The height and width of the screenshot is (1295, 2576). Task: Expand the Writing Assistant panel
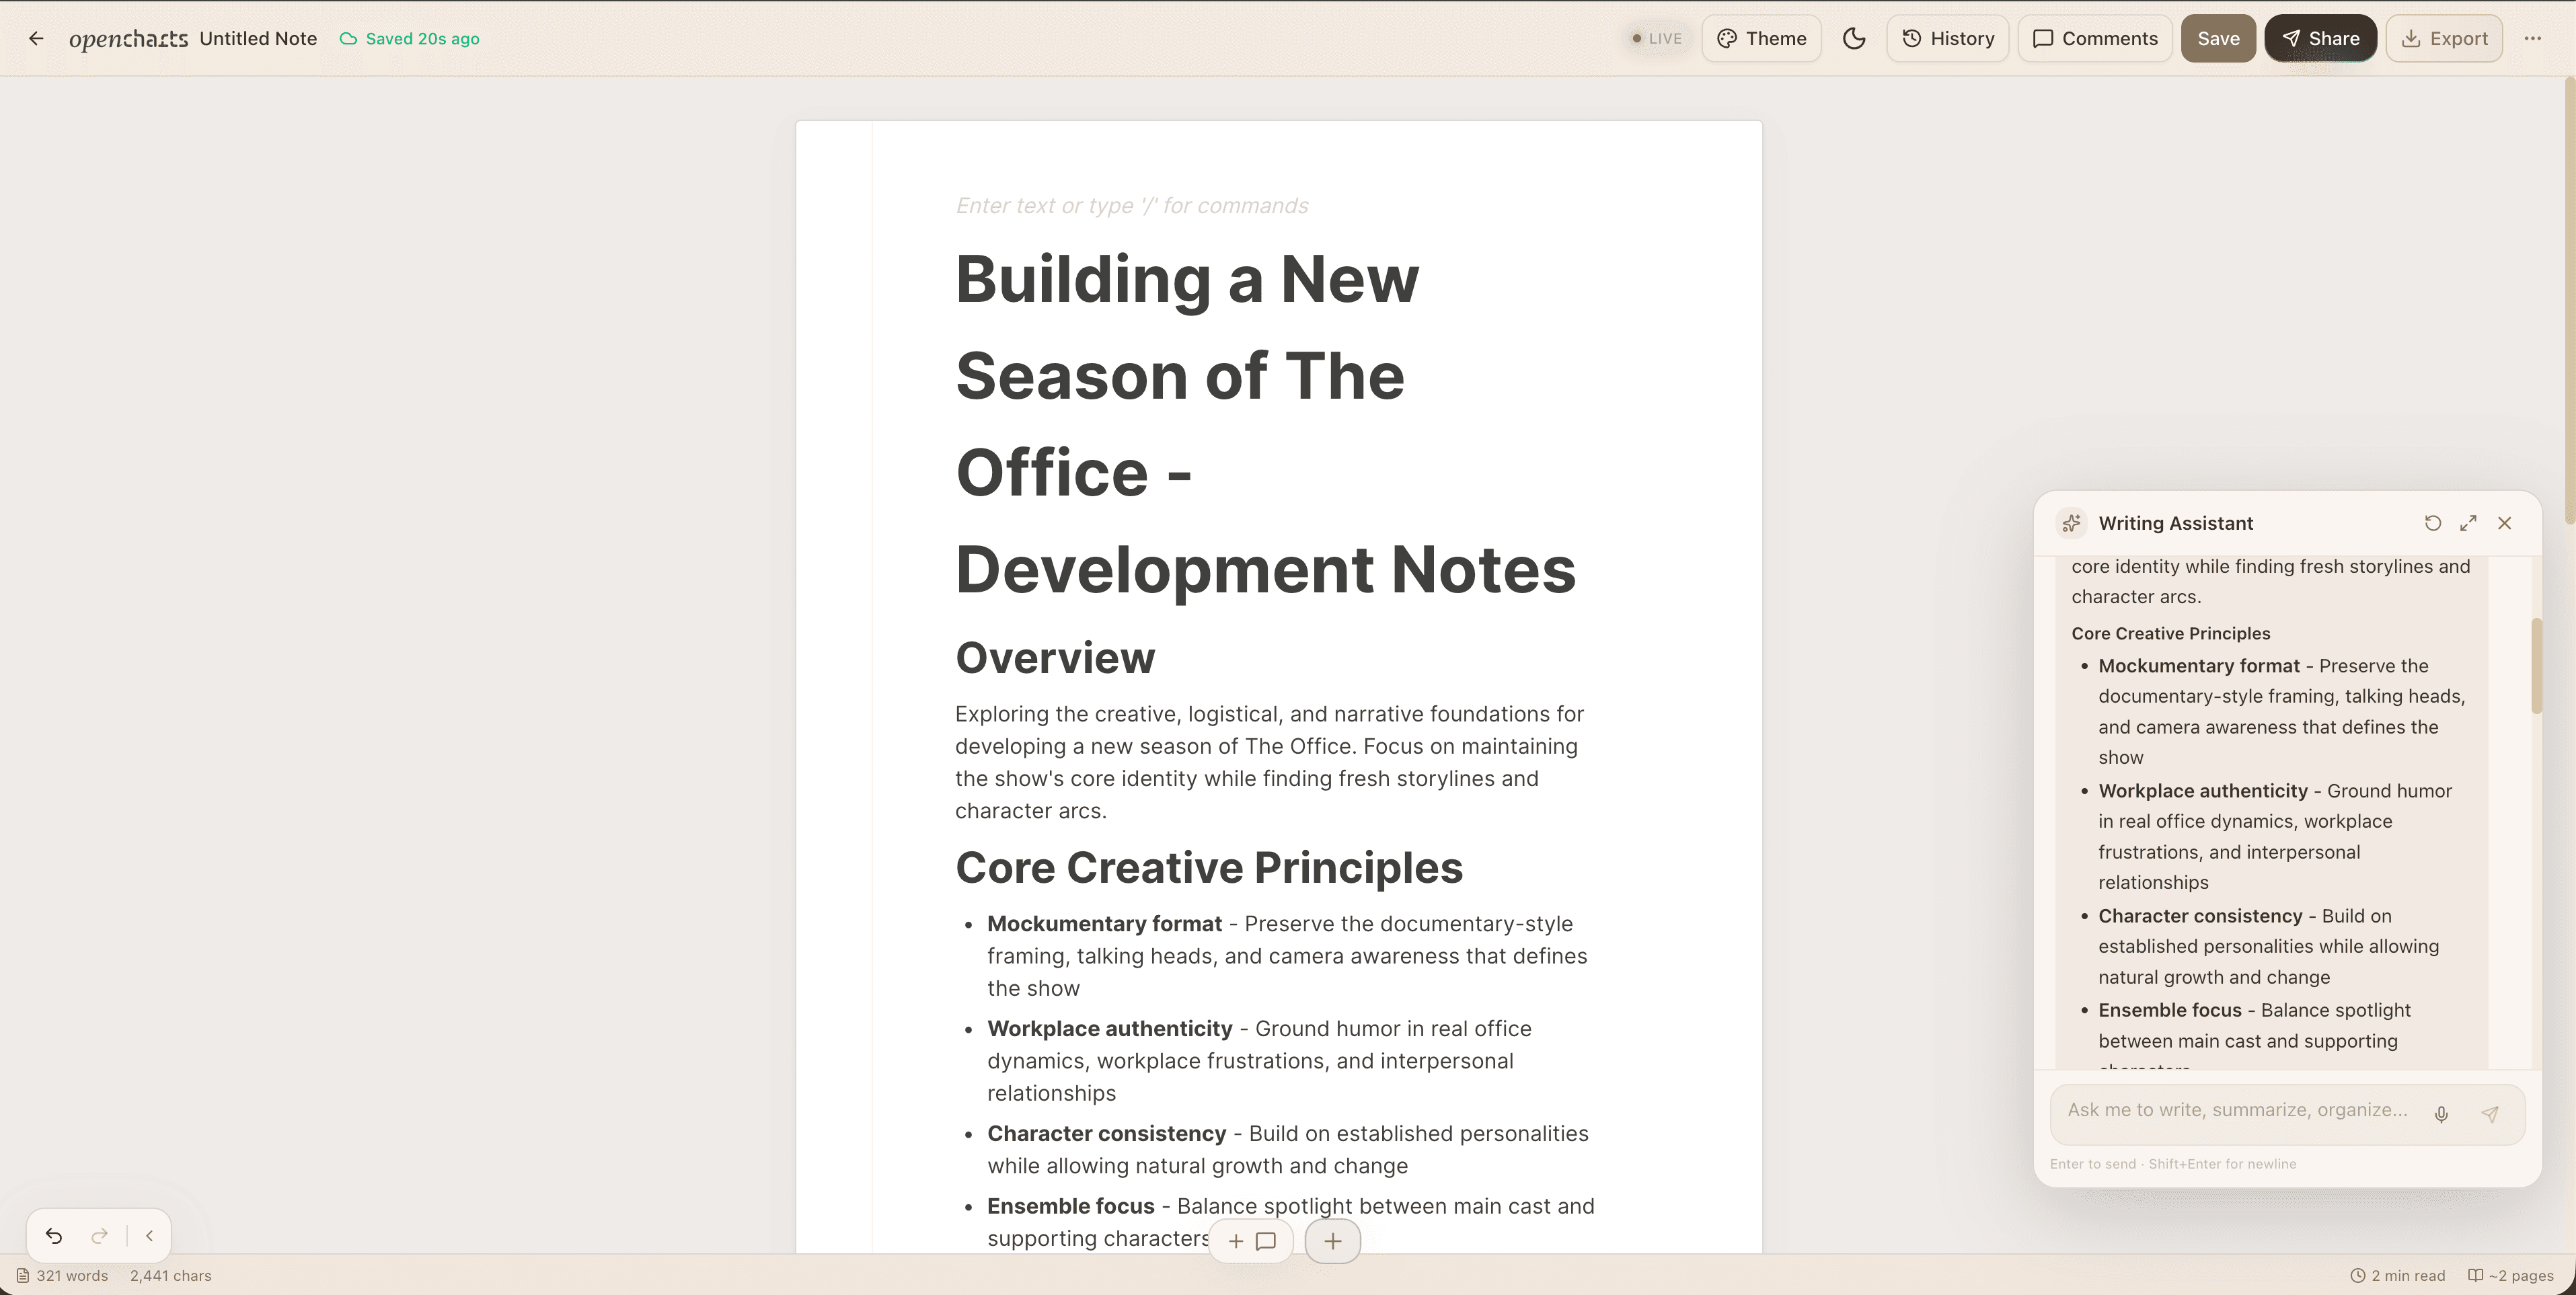[2468, 523]
